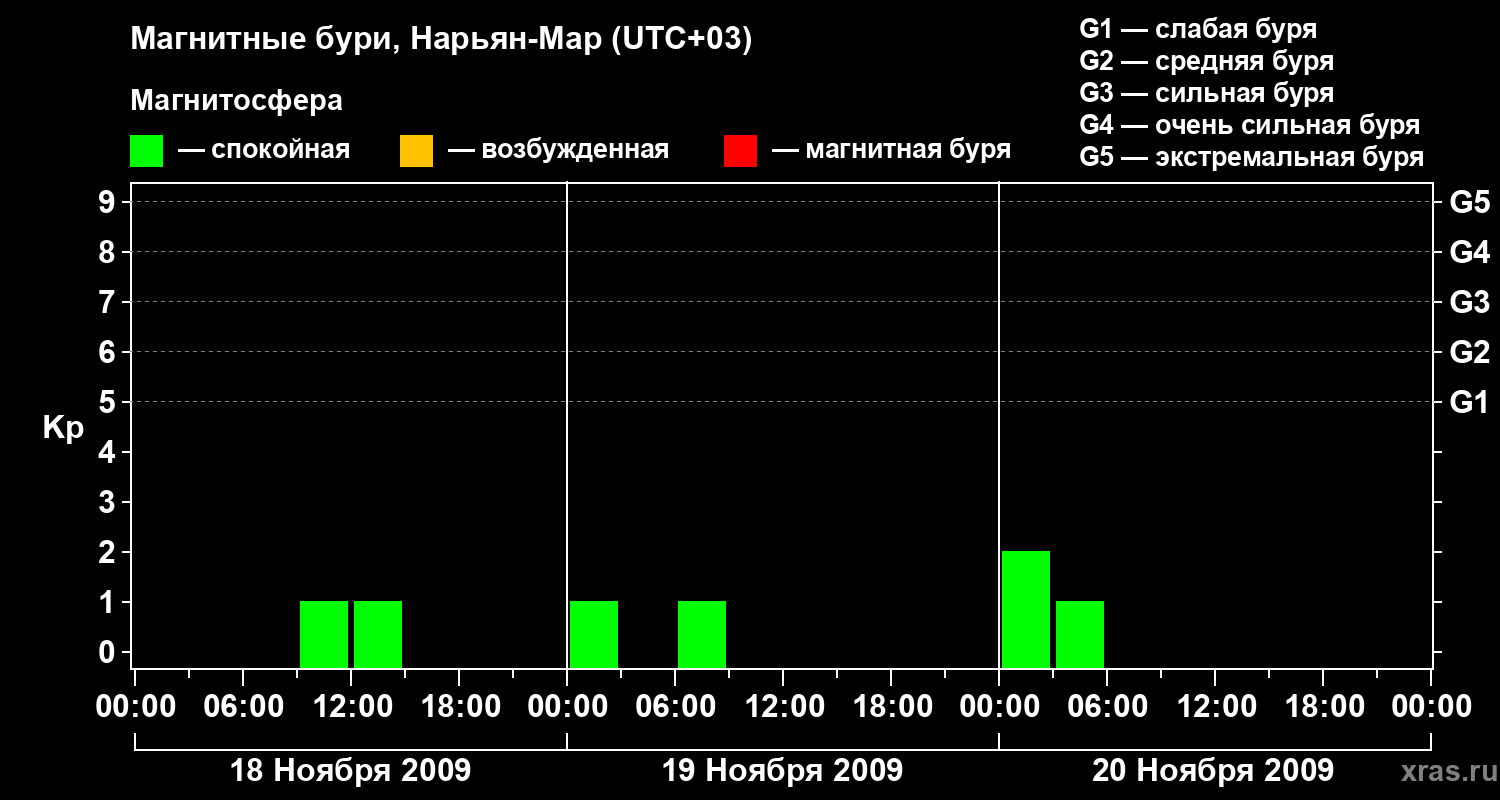This screenshot has width=1500, height=800.
Task: Click the '00:00' label starting 19 November
Action: [x=567, y=706]
